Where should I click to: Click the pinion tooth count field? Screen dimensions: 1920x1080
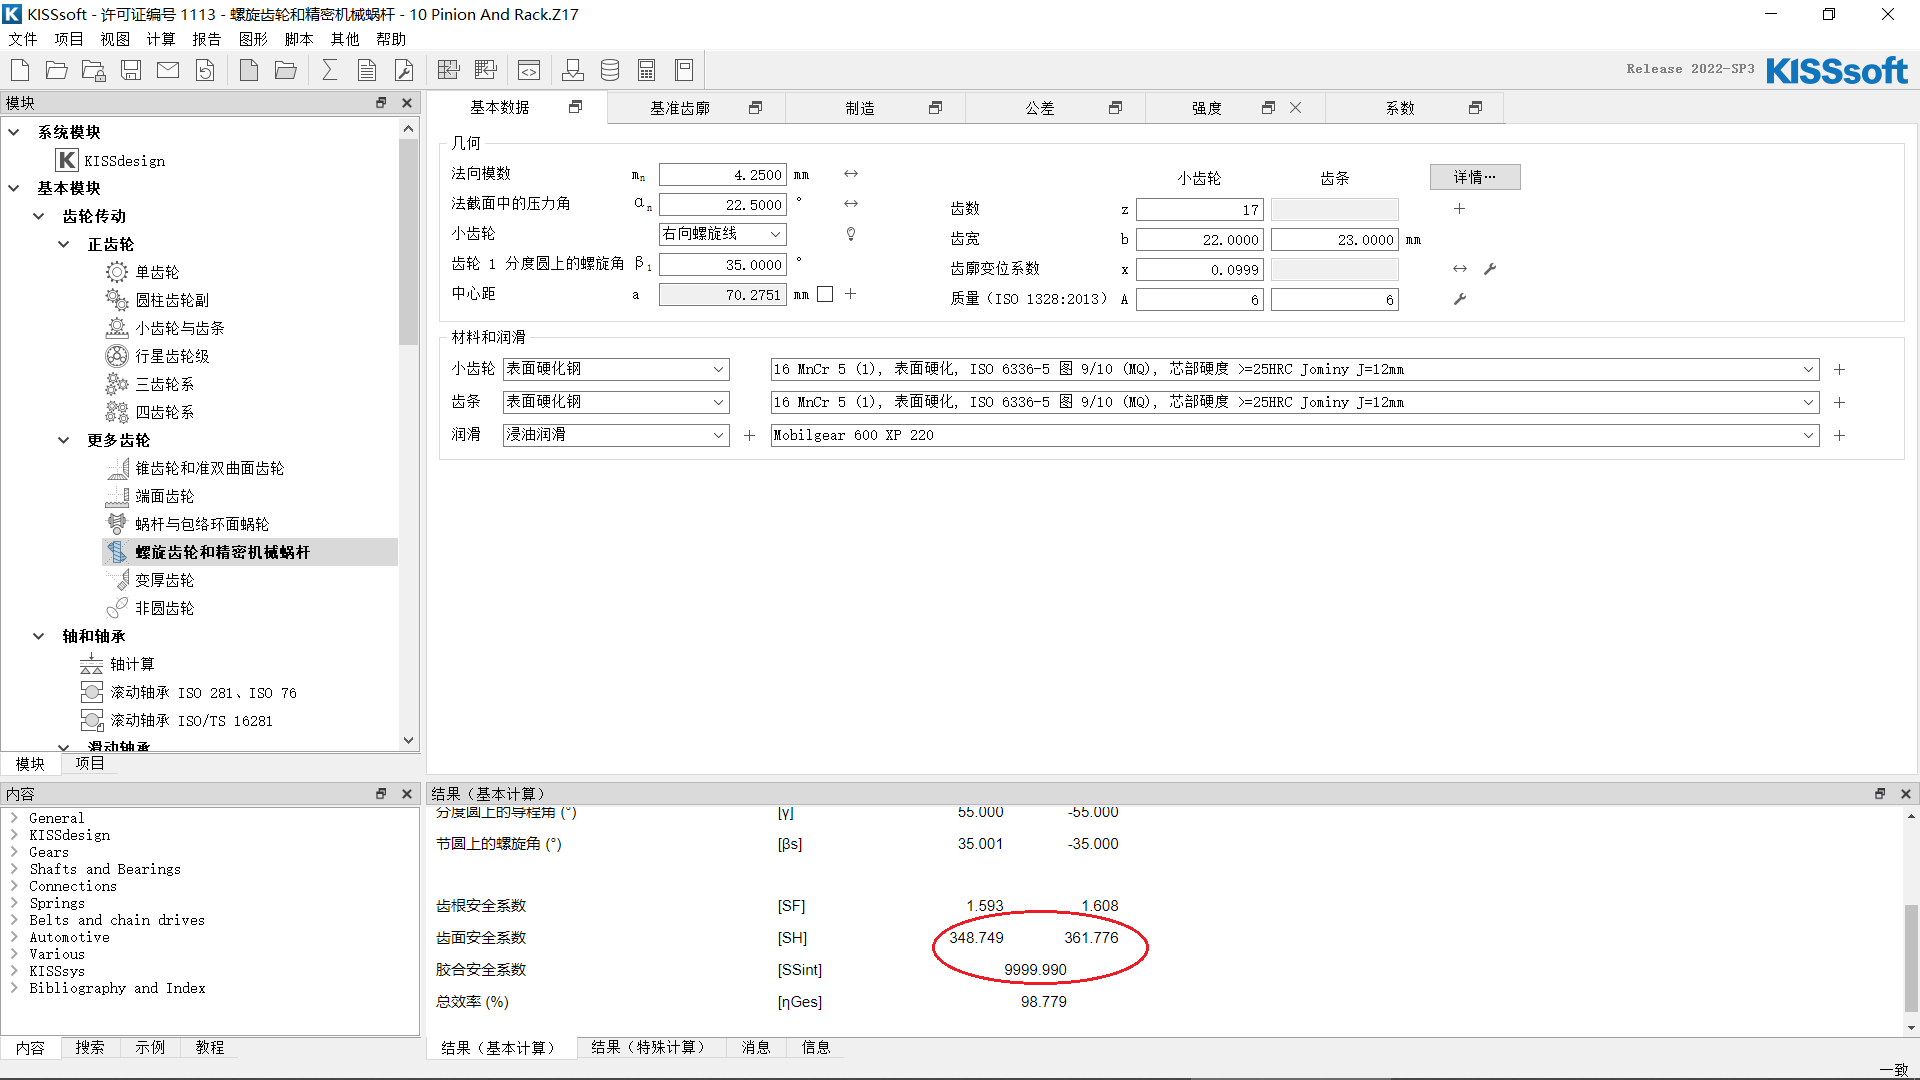point(1200,210)
